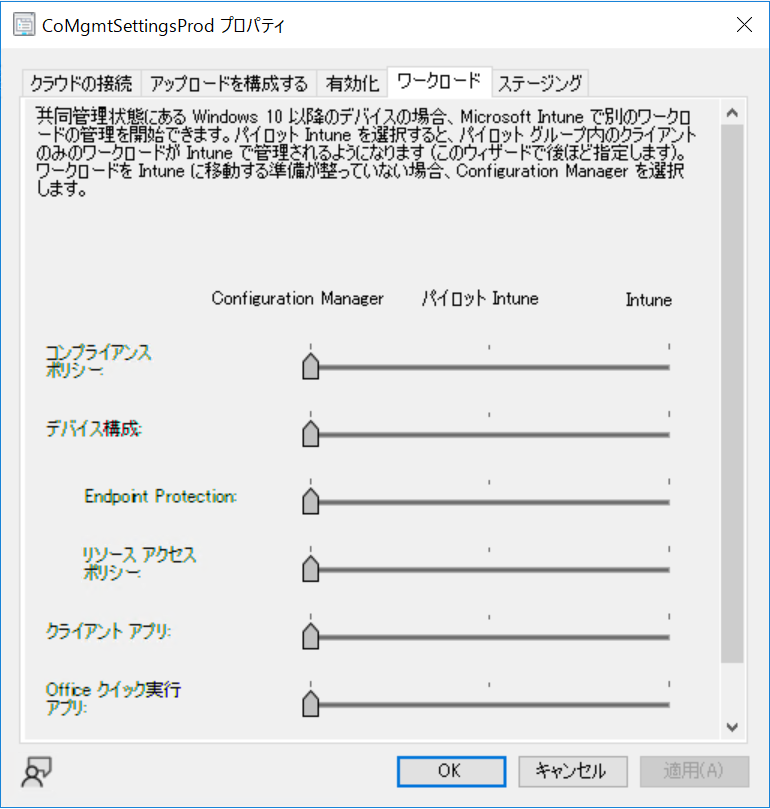Click the scroll up arrow
The image size is (770, 809).
[x=732, y=112]
